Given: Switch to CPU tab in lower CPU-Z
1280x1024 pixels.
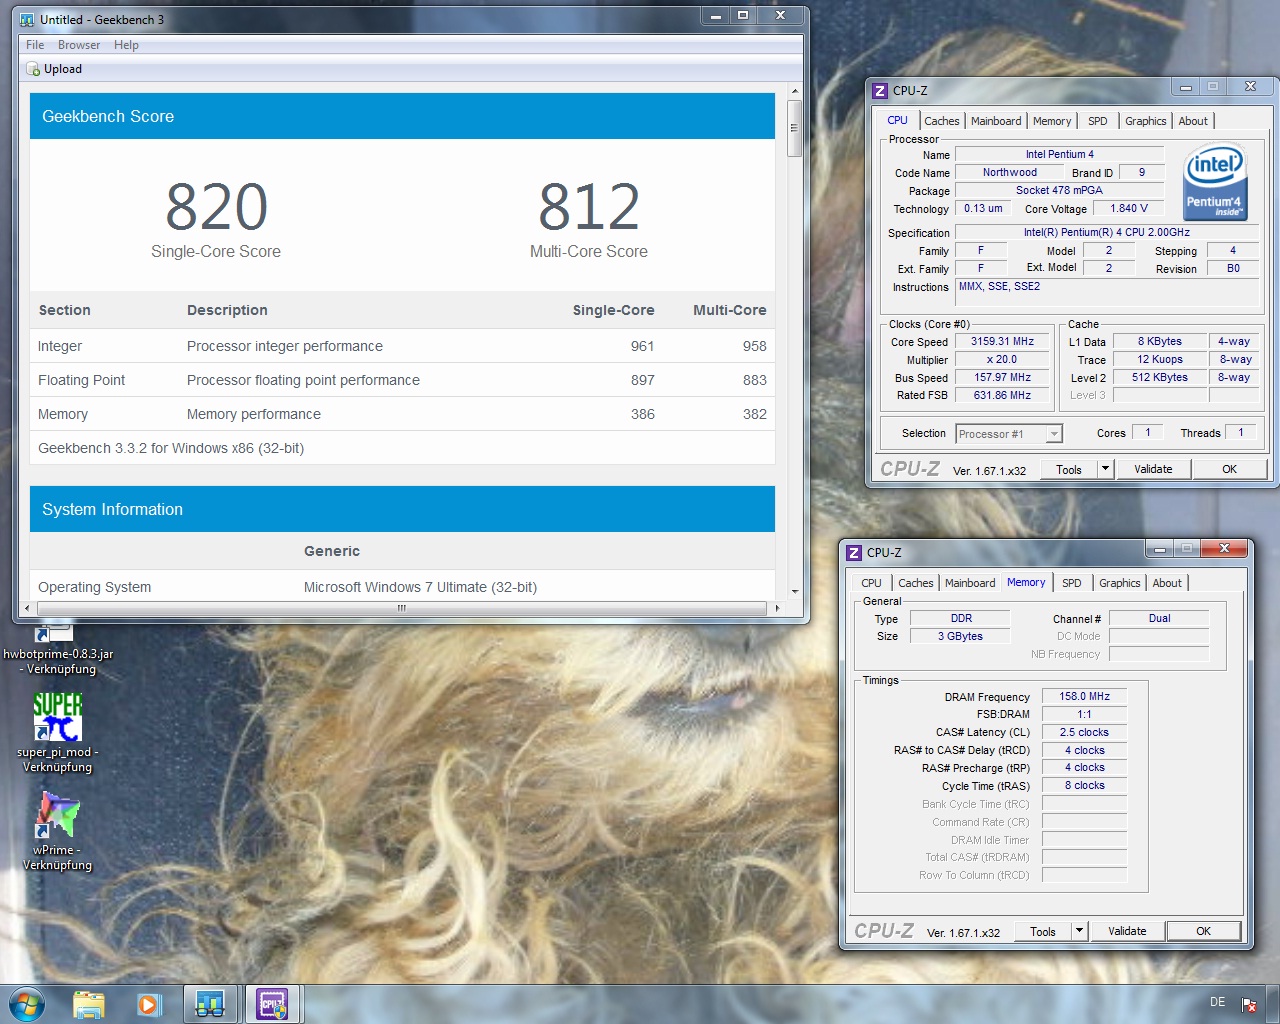Looking at the screenshot, I should 872,583.
